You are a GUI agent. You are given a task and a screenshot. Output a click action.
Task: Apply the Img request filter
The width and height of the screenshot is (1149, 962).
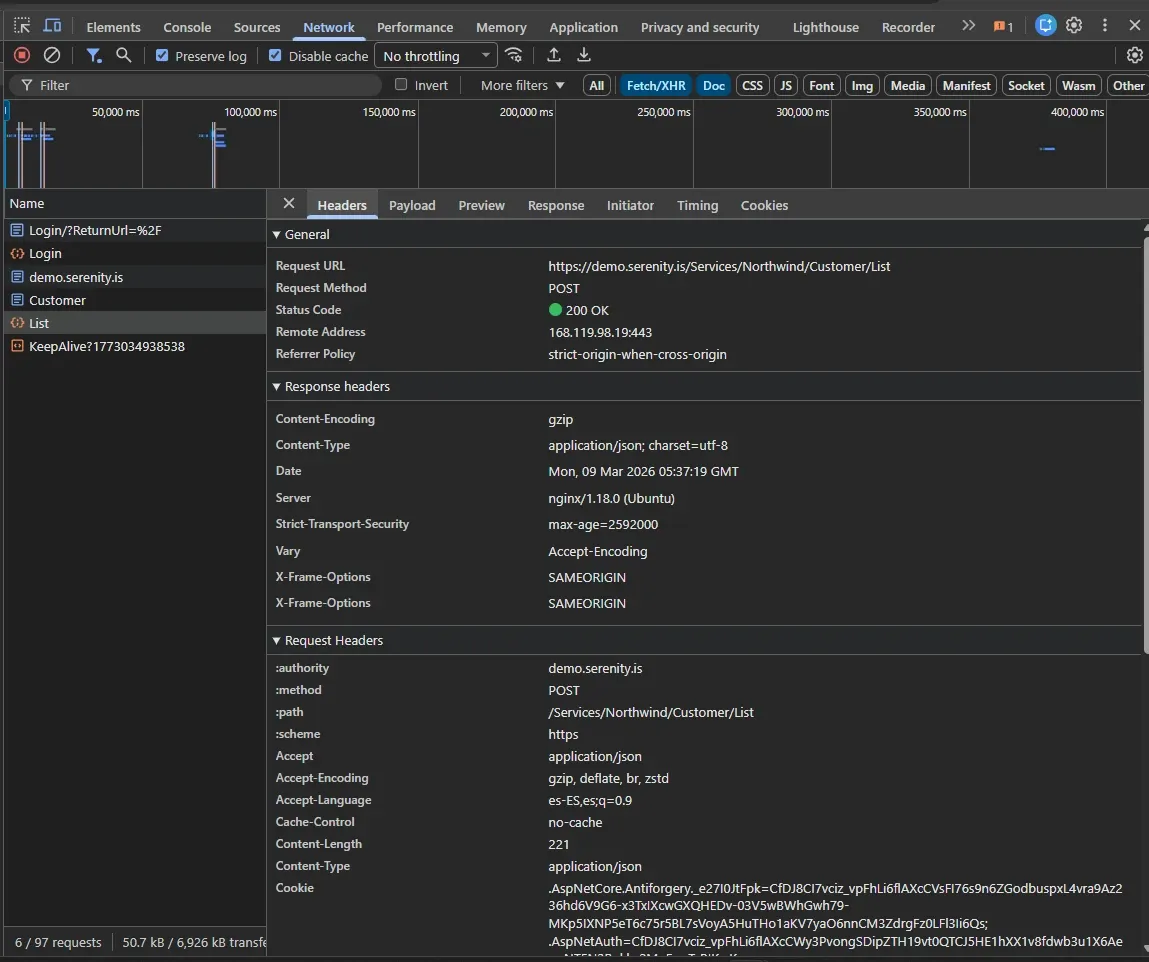861,85
